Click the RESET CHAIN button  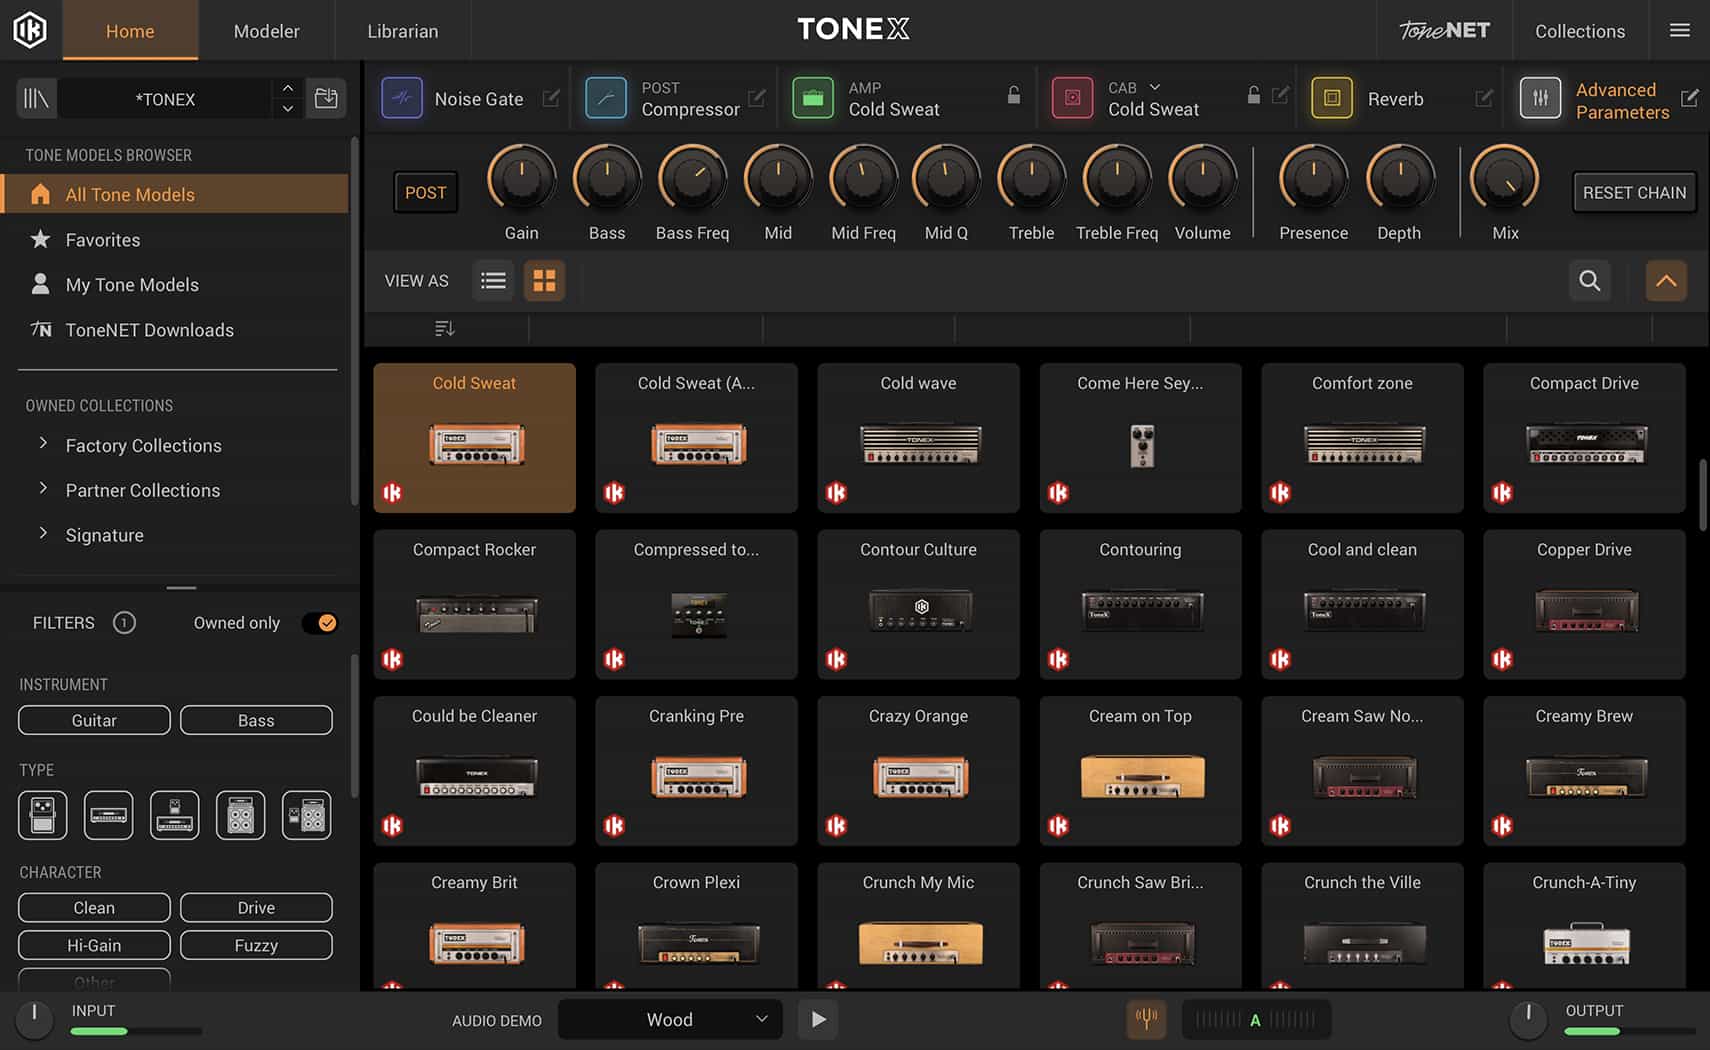(x=1633, y=192)
